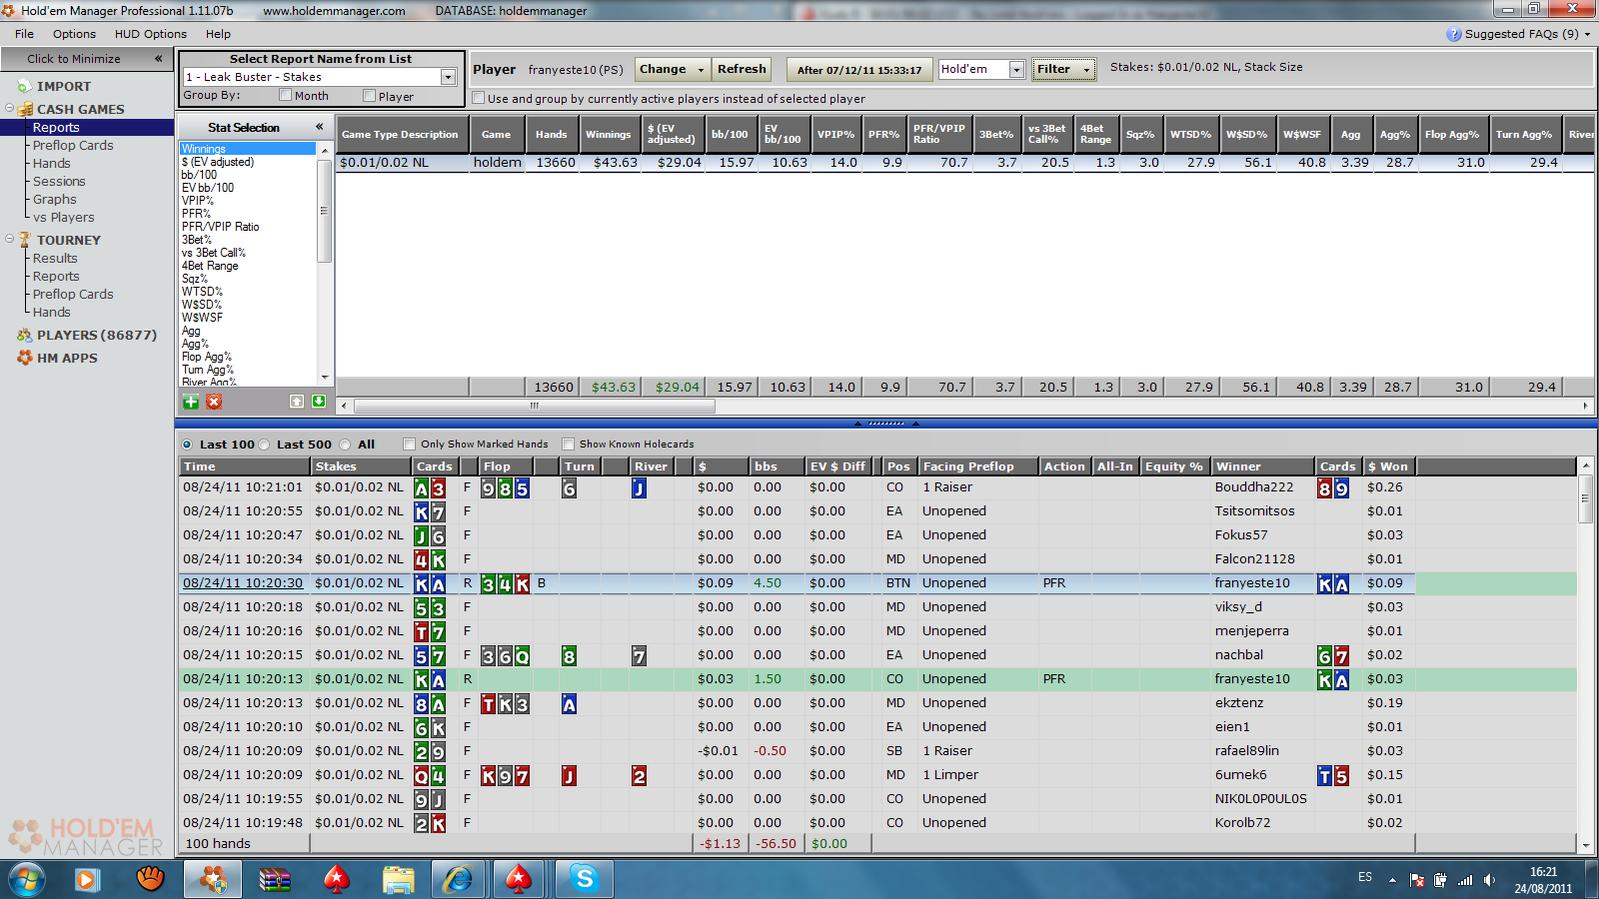1599x899 pixels.
Task: Open WinRAR from taskbar
Action: (274, 879)
